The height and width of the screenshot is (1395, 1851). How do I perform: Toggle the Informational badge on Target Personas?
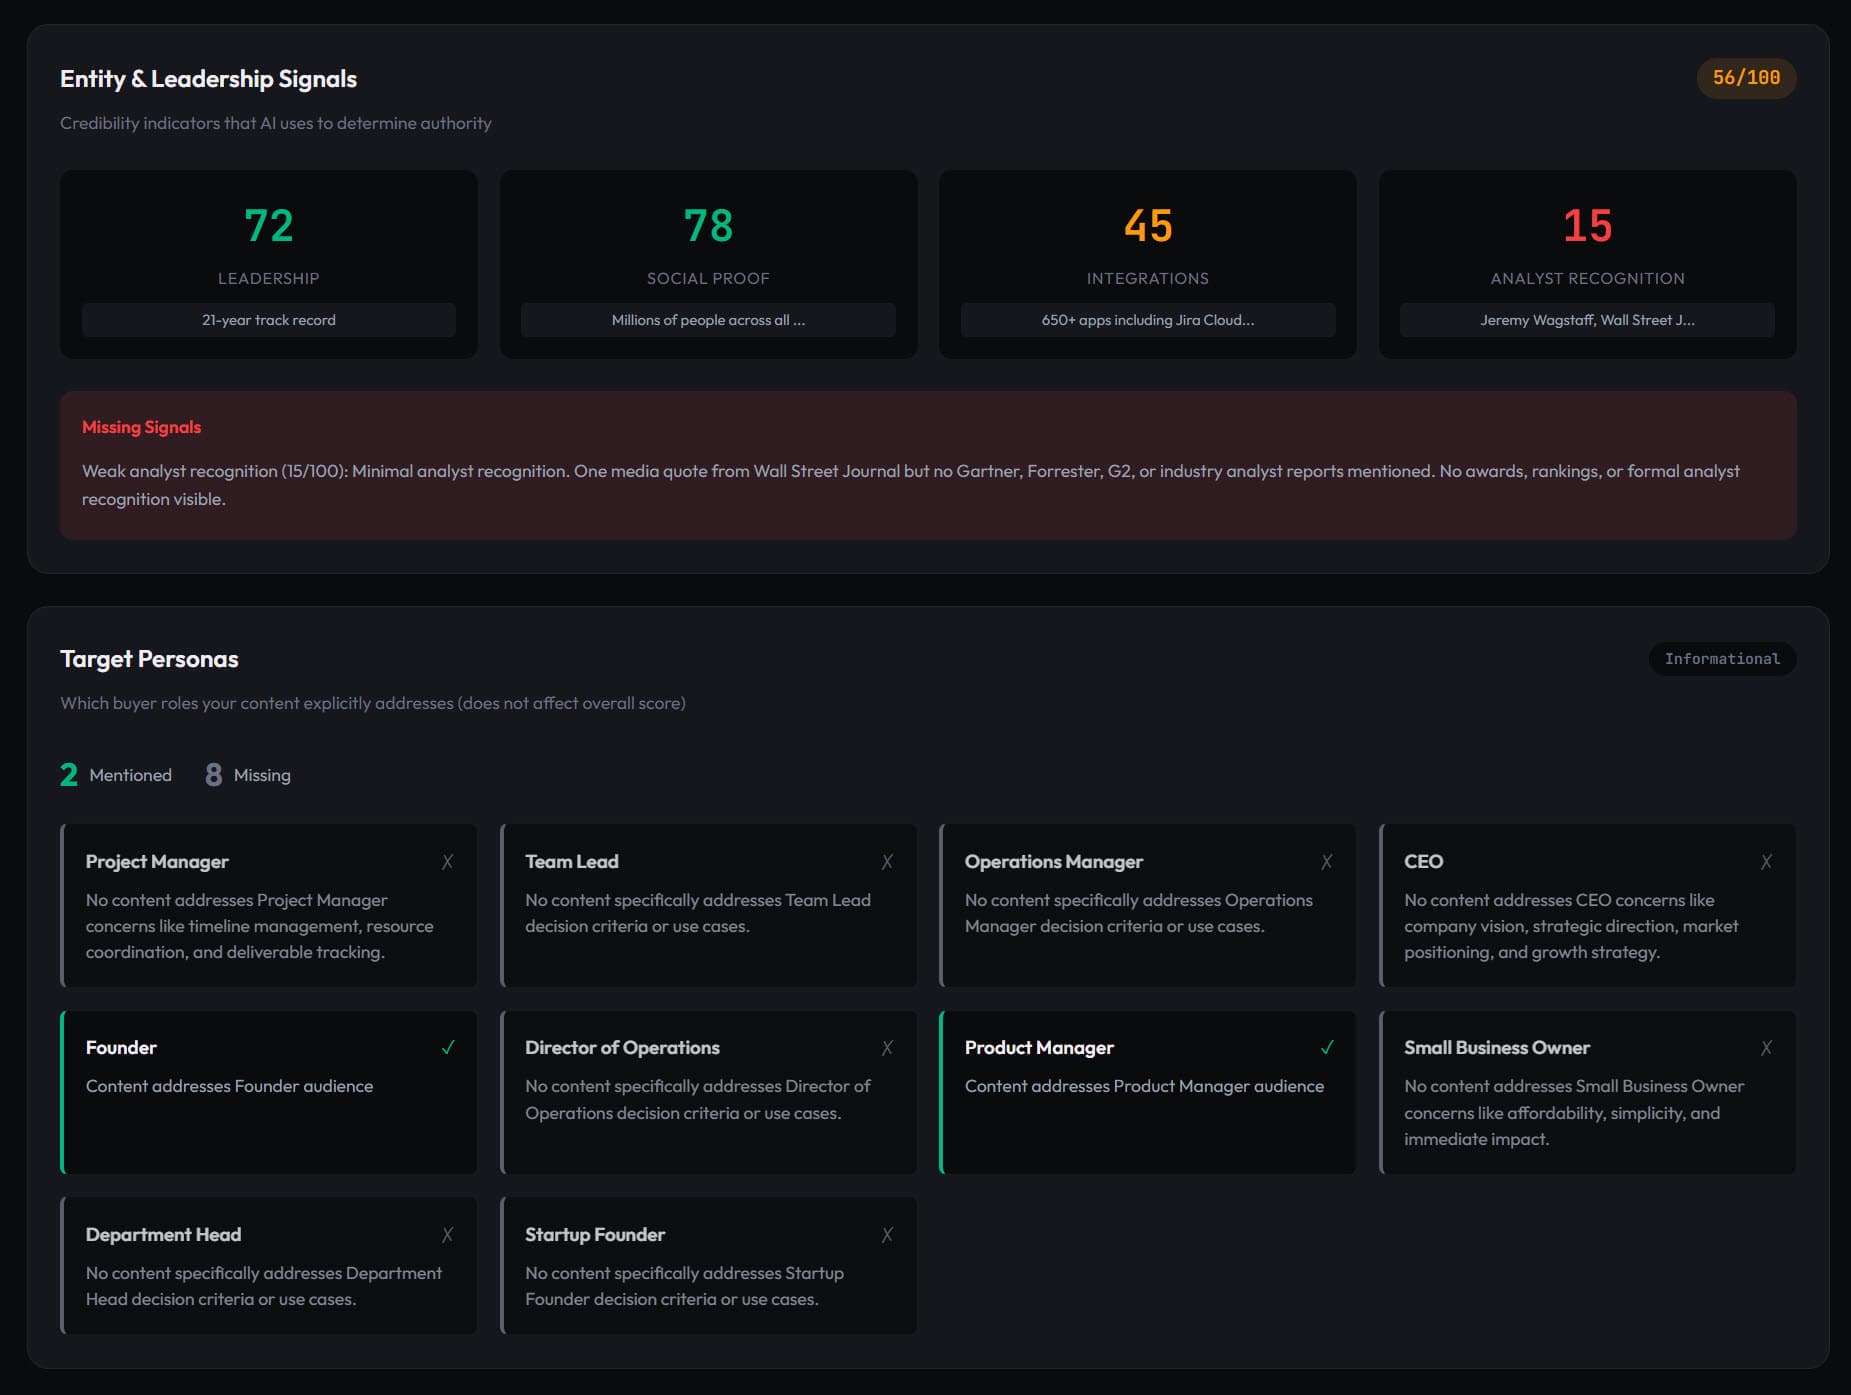point(1722,658)
